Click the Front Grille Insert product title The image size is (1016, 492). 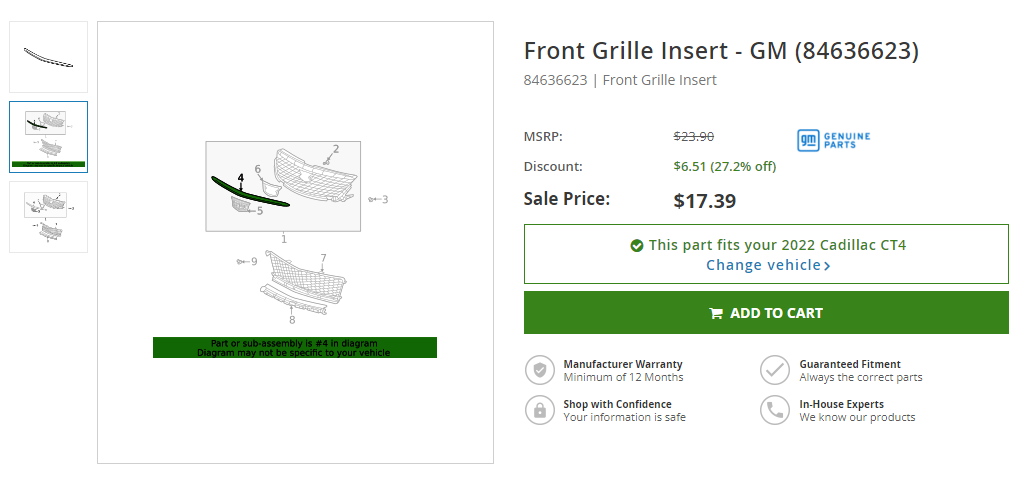[721, 51]
